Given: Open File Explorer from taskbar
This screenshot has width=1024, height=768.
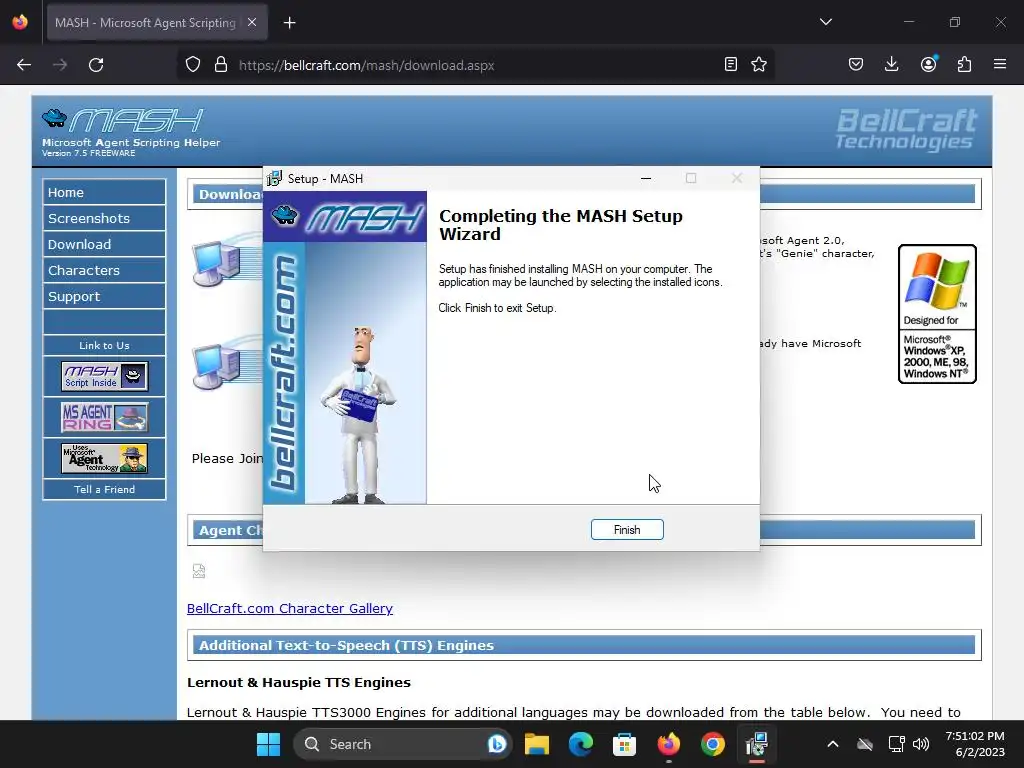Looking at the screenshot, I should (537, 744).
